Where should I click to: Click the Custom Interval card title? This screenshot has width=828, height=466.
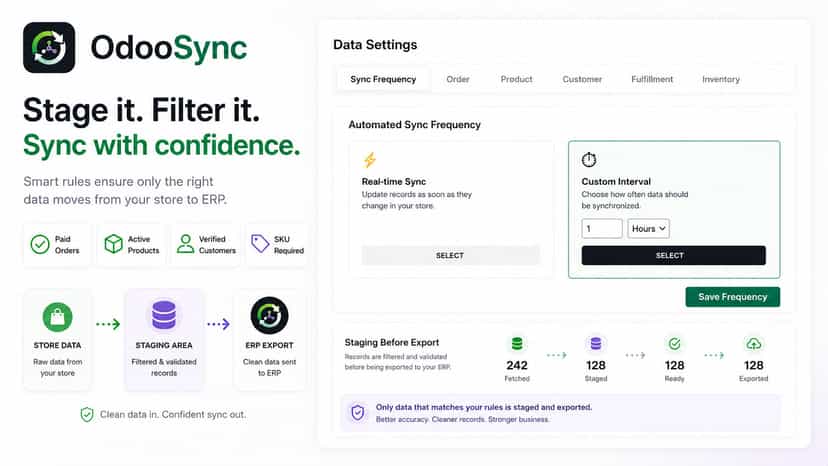pyautogui.click(x=616, y=181)
